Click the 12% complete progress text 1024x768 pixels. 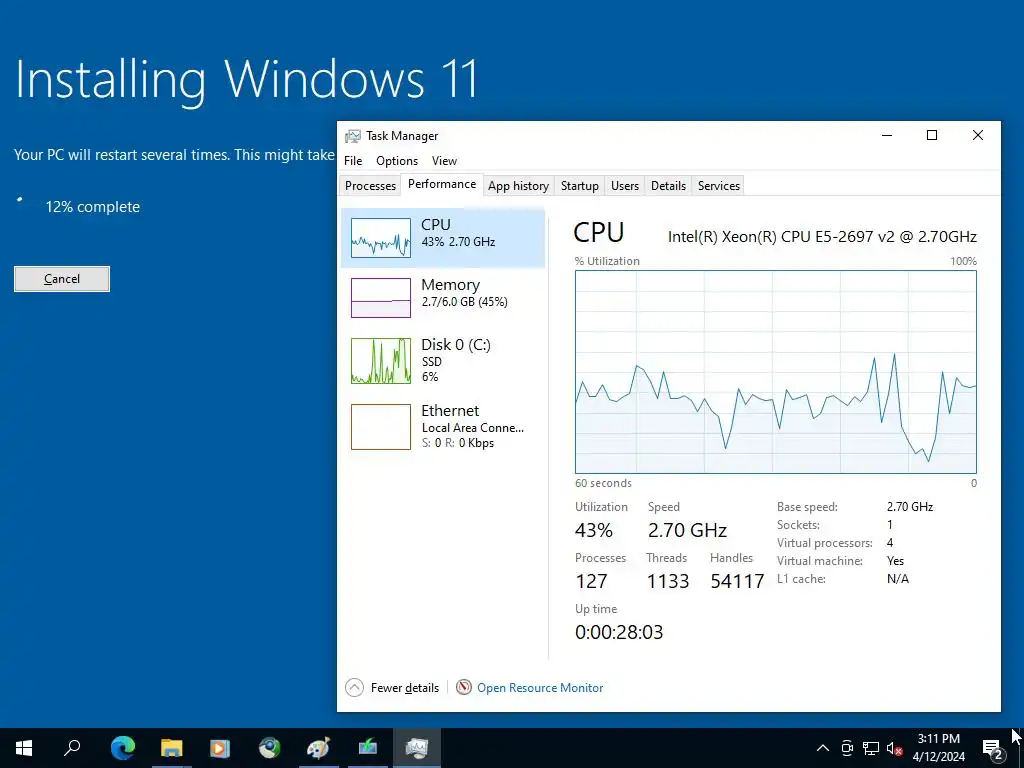tap(93, 207)
